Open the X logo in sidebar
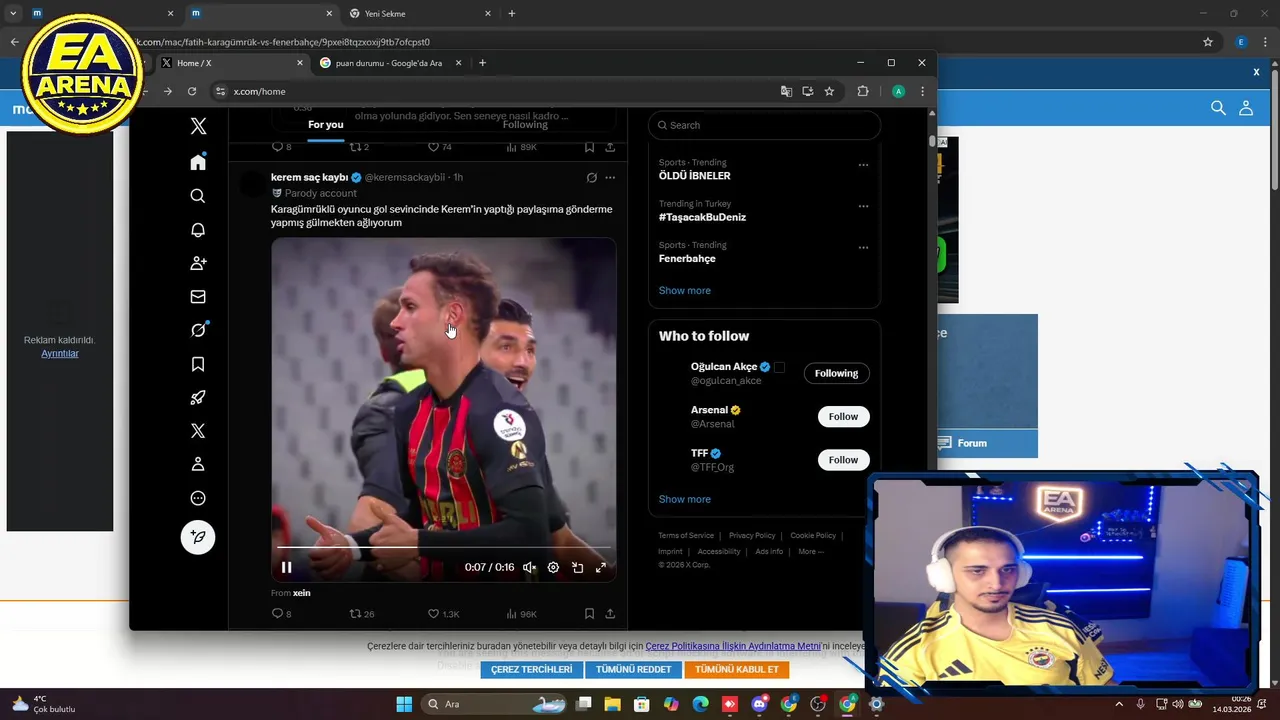Screen dimensions: 1280x720 click(198, 126)
